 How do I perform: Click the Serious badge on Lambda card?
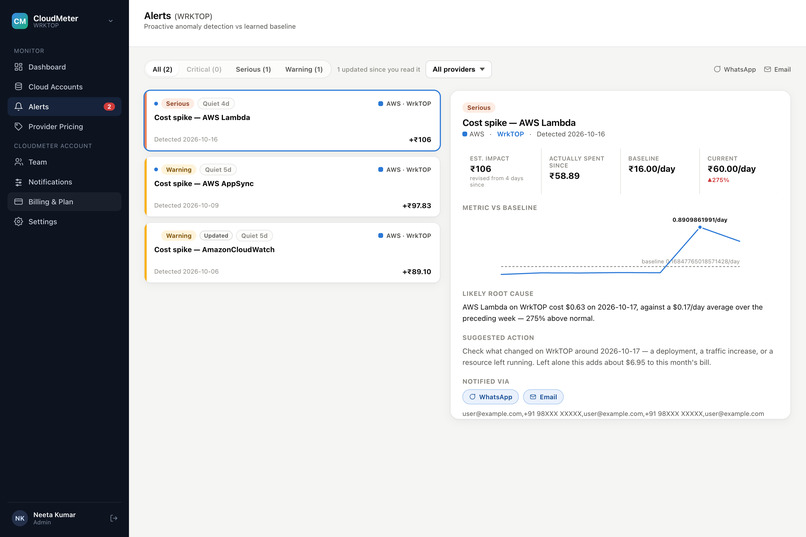[177, 104]
